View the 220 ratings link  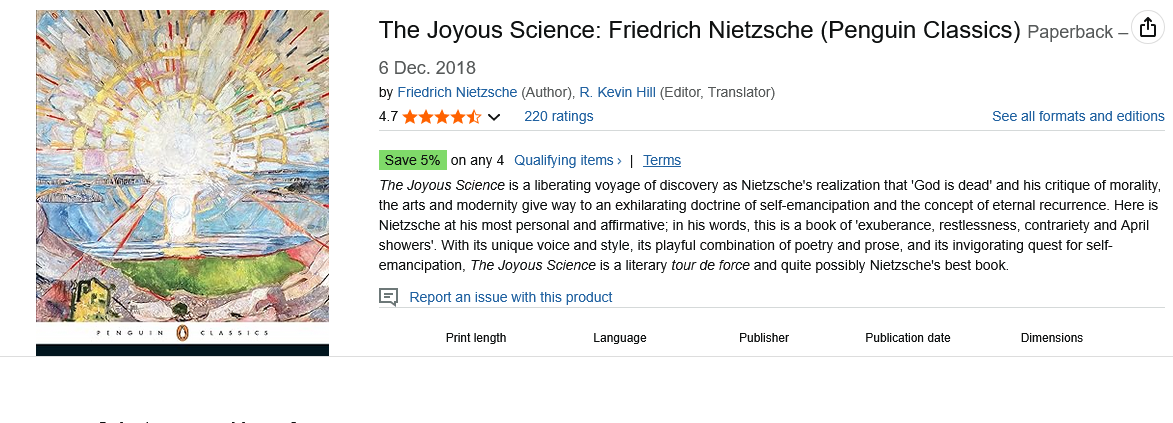[x=558, y=116]
